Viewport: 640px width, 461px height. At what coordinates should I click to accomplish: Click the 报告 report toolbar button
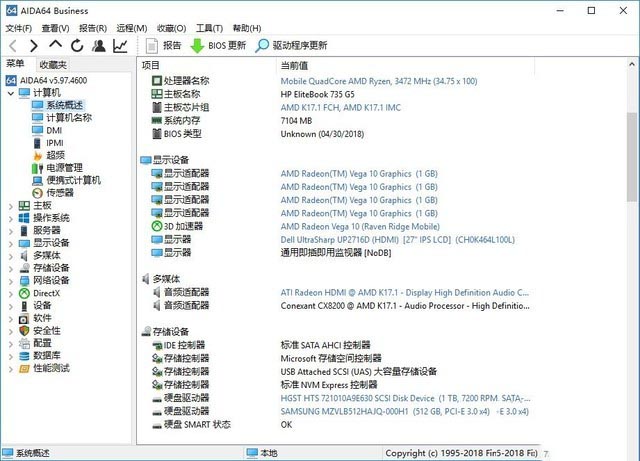click(x=163, y=46)
